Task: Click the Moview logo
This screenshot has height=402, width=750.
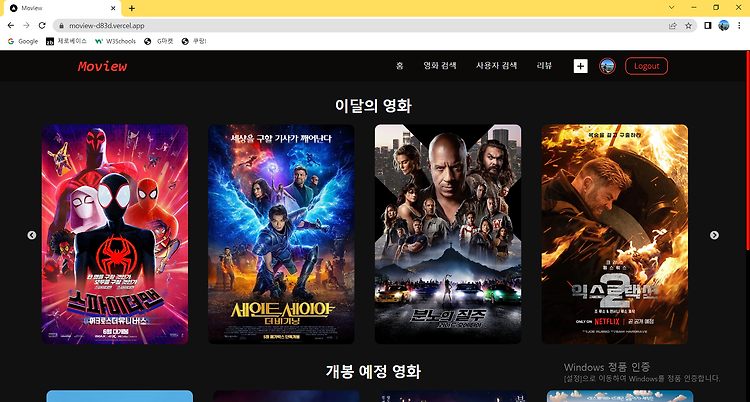Action: (x=102, y=67)
